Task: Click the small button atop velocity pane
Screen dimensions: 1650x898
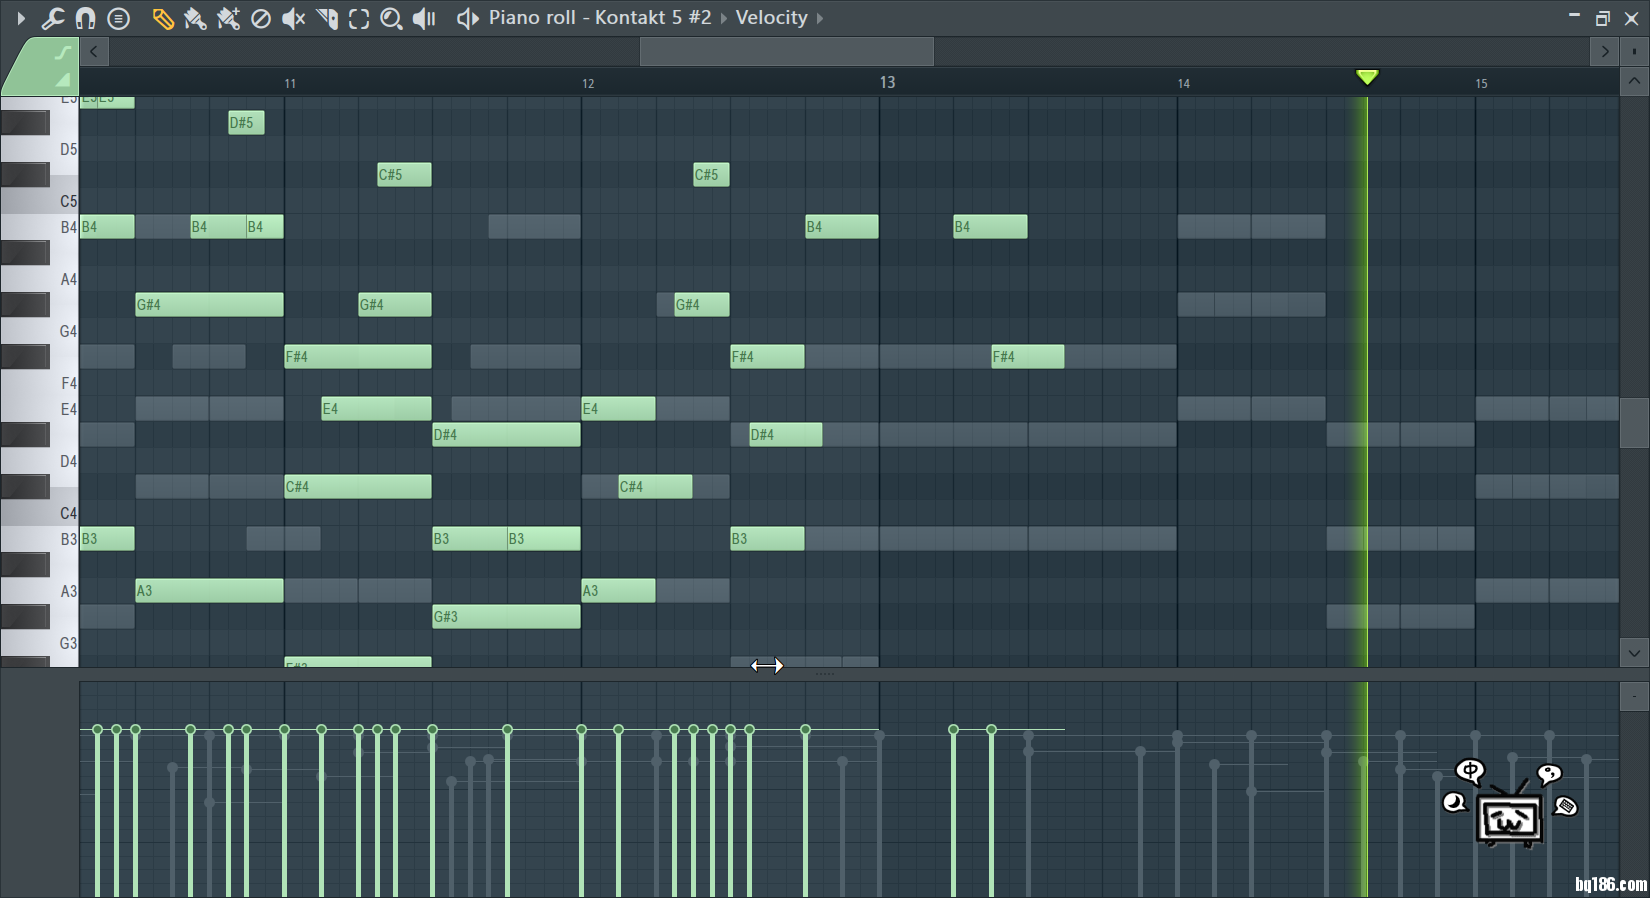Action: [x=1634, y=696]
